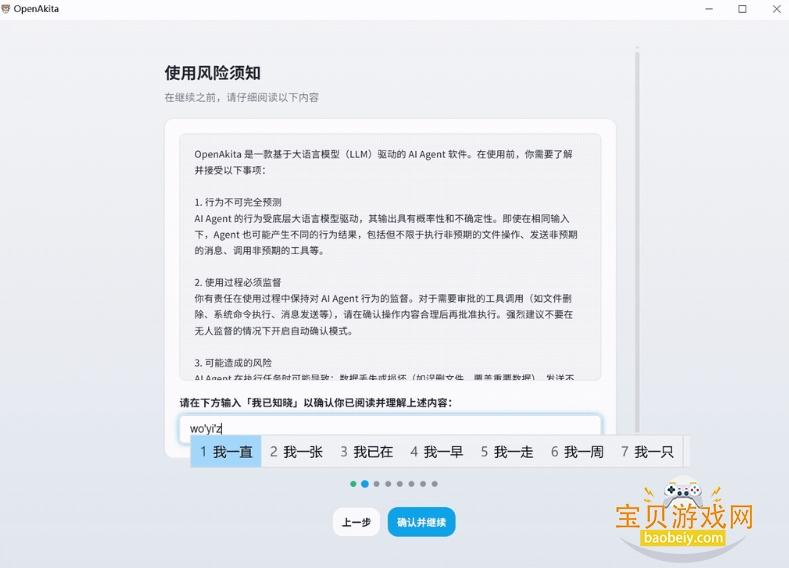Screen dimensions: 789x568
Task: Click the first green step indicator dot
Action: (353, 484)
